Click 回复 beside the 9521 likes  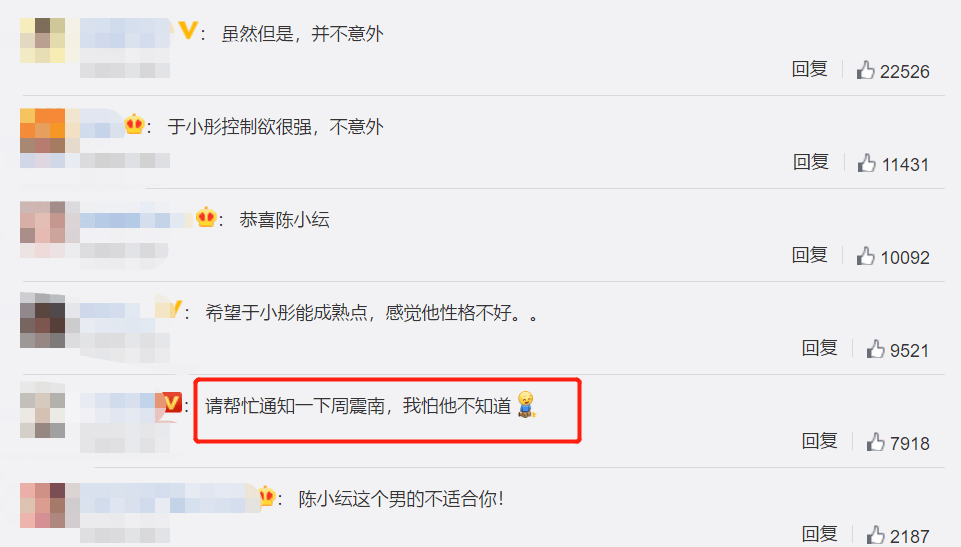pyautogui.click(x=819, y=348)
